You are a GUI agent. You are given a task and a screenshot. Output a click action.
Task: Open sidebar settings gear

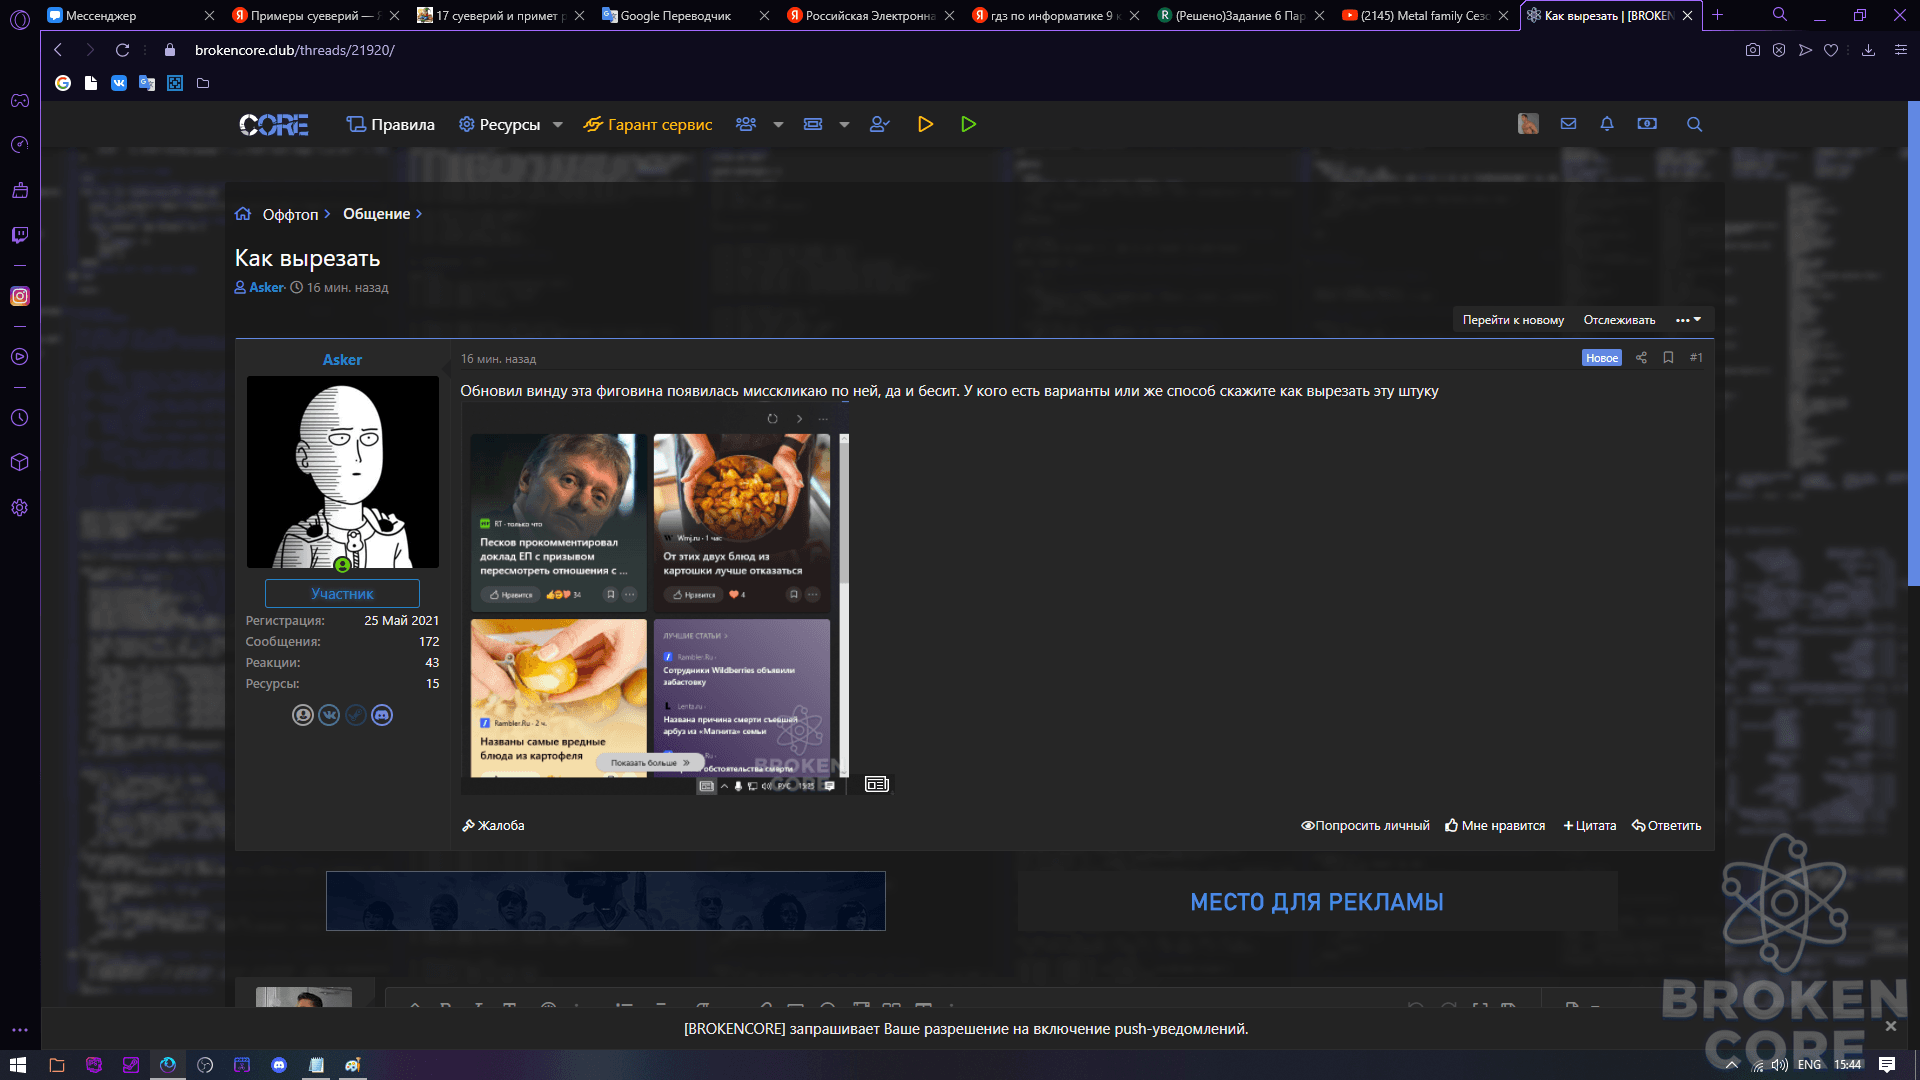pos(20,508)
